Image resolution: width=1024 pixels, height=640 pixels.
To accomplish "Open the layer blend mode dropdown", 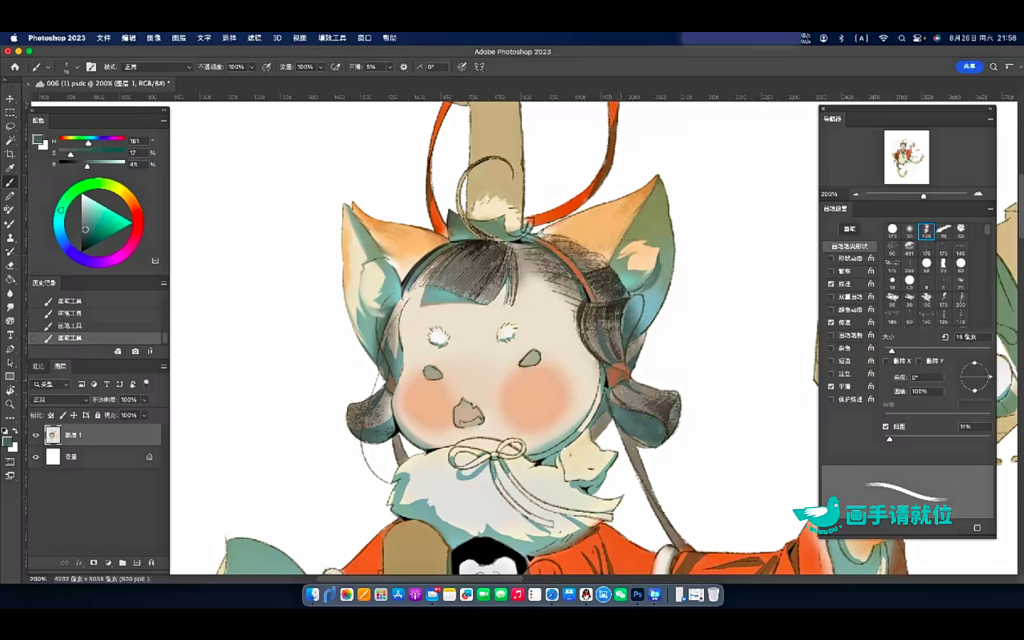I will [60, 400].
